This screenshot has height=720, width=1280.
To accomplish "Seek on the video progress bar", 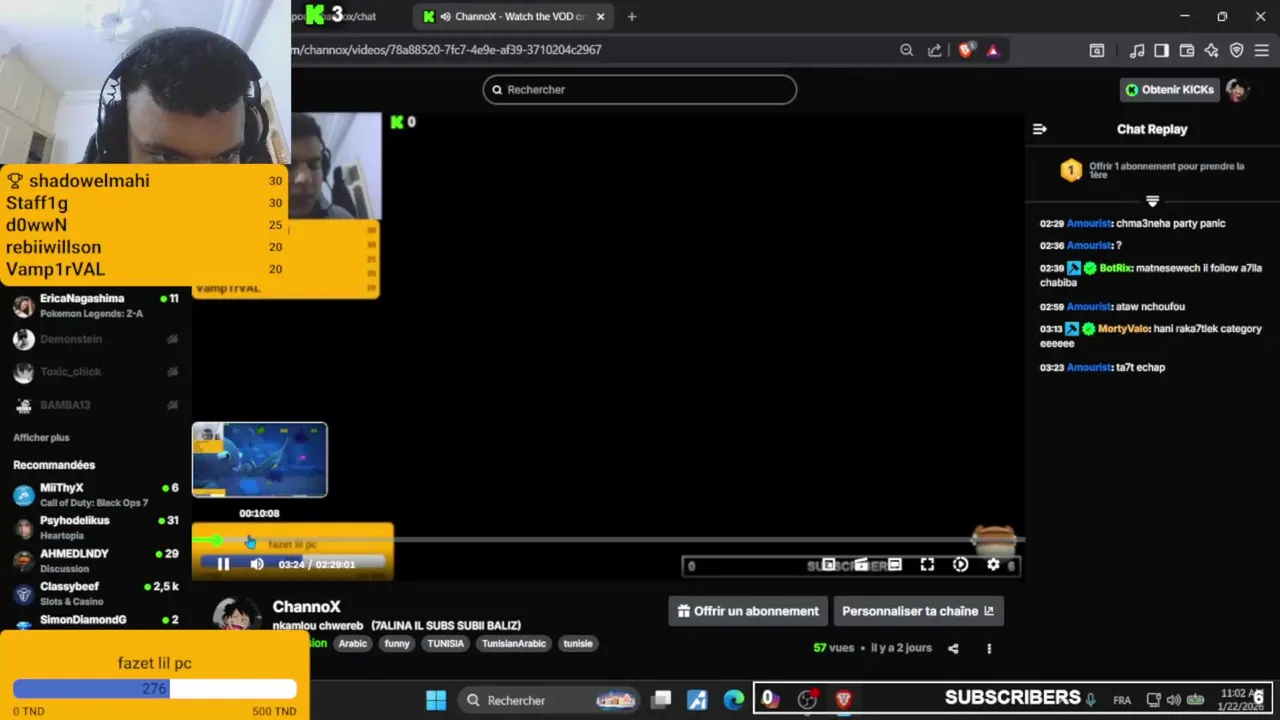I will point(608,540).
